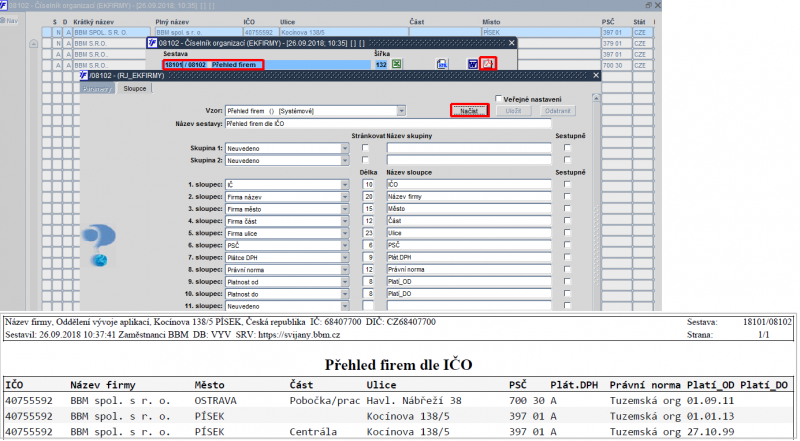The height and width of the screenshot is (441, 800).
Task: Click the dialog scrollbar up arrow
Action: pyautogui.click(x=595, y=97)
